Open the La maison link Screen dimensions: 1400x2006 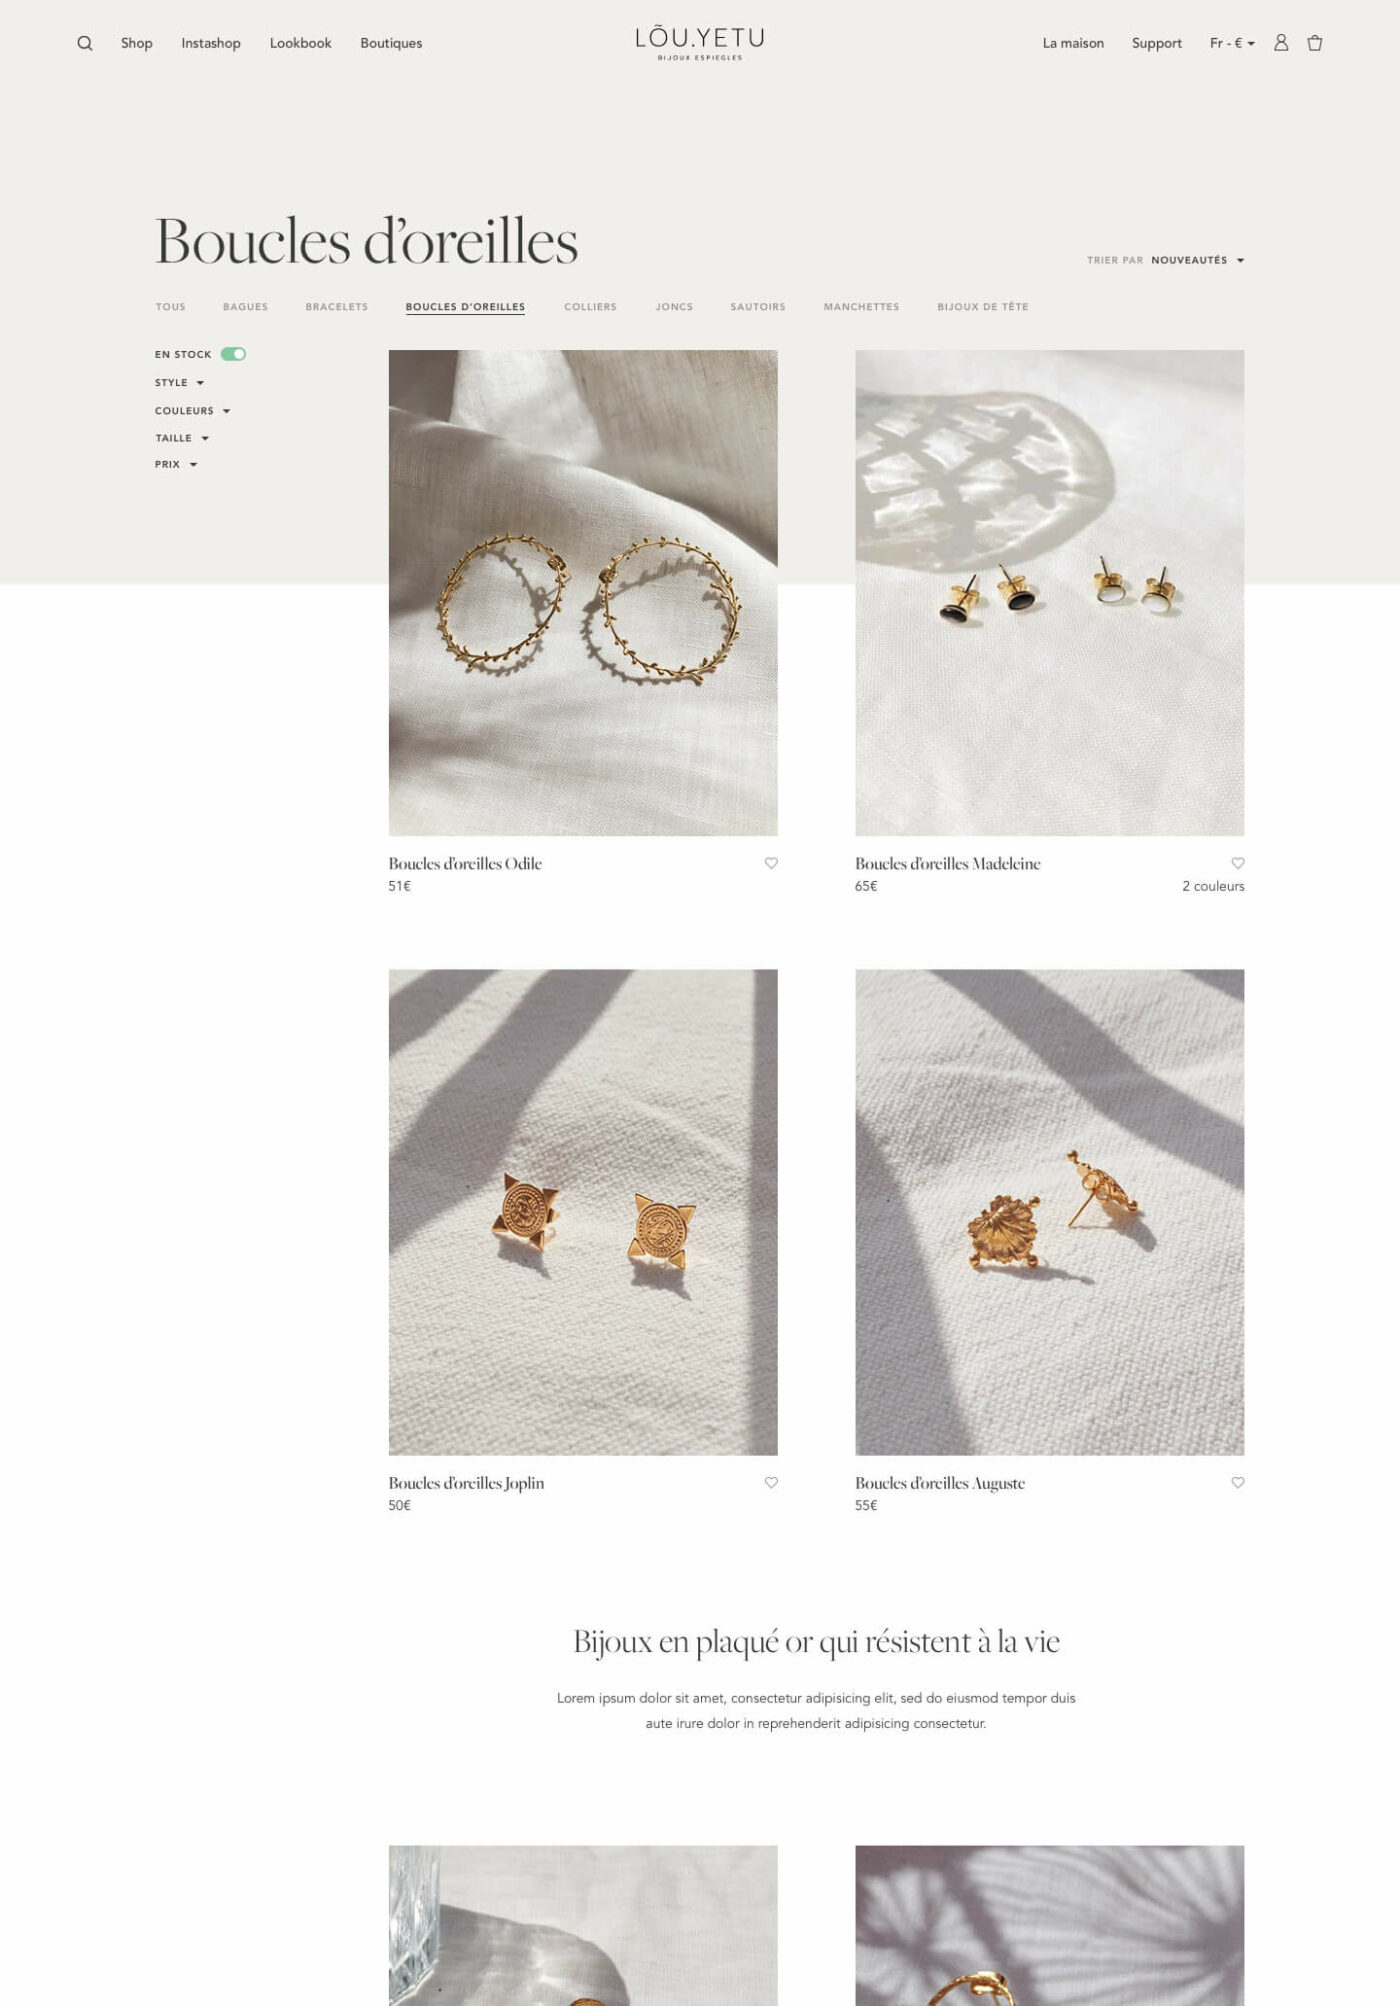point(1073,43)
